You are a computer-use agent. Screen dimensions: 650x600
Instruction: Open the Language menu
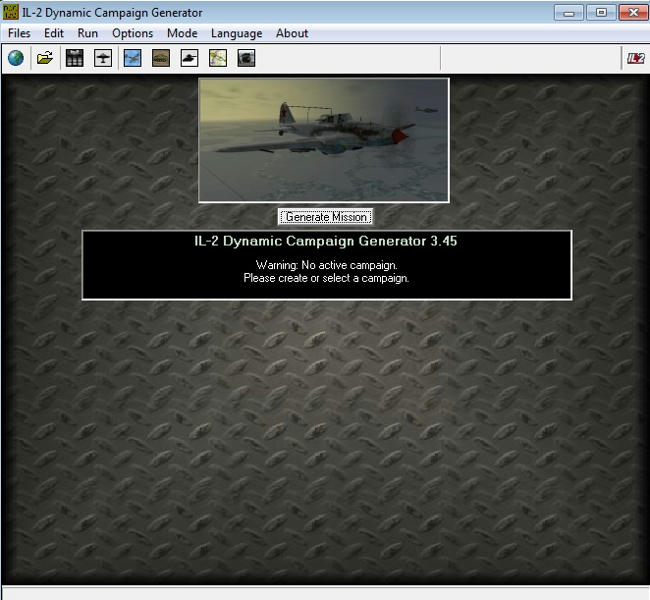pyautogui.click(x=237, y=33)
